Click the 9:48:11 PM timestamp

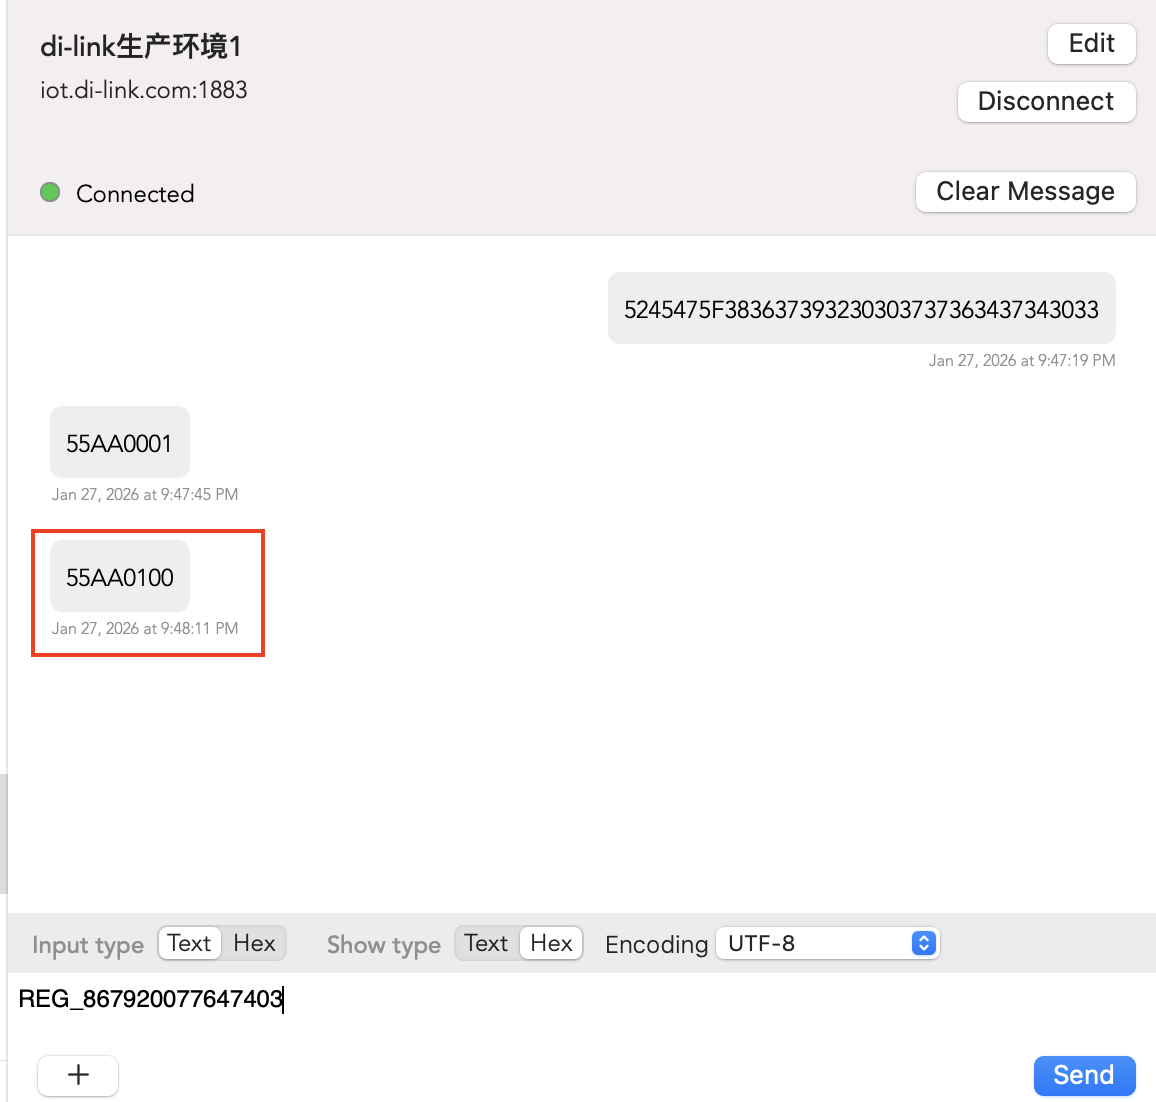click(x=145, y=628)
